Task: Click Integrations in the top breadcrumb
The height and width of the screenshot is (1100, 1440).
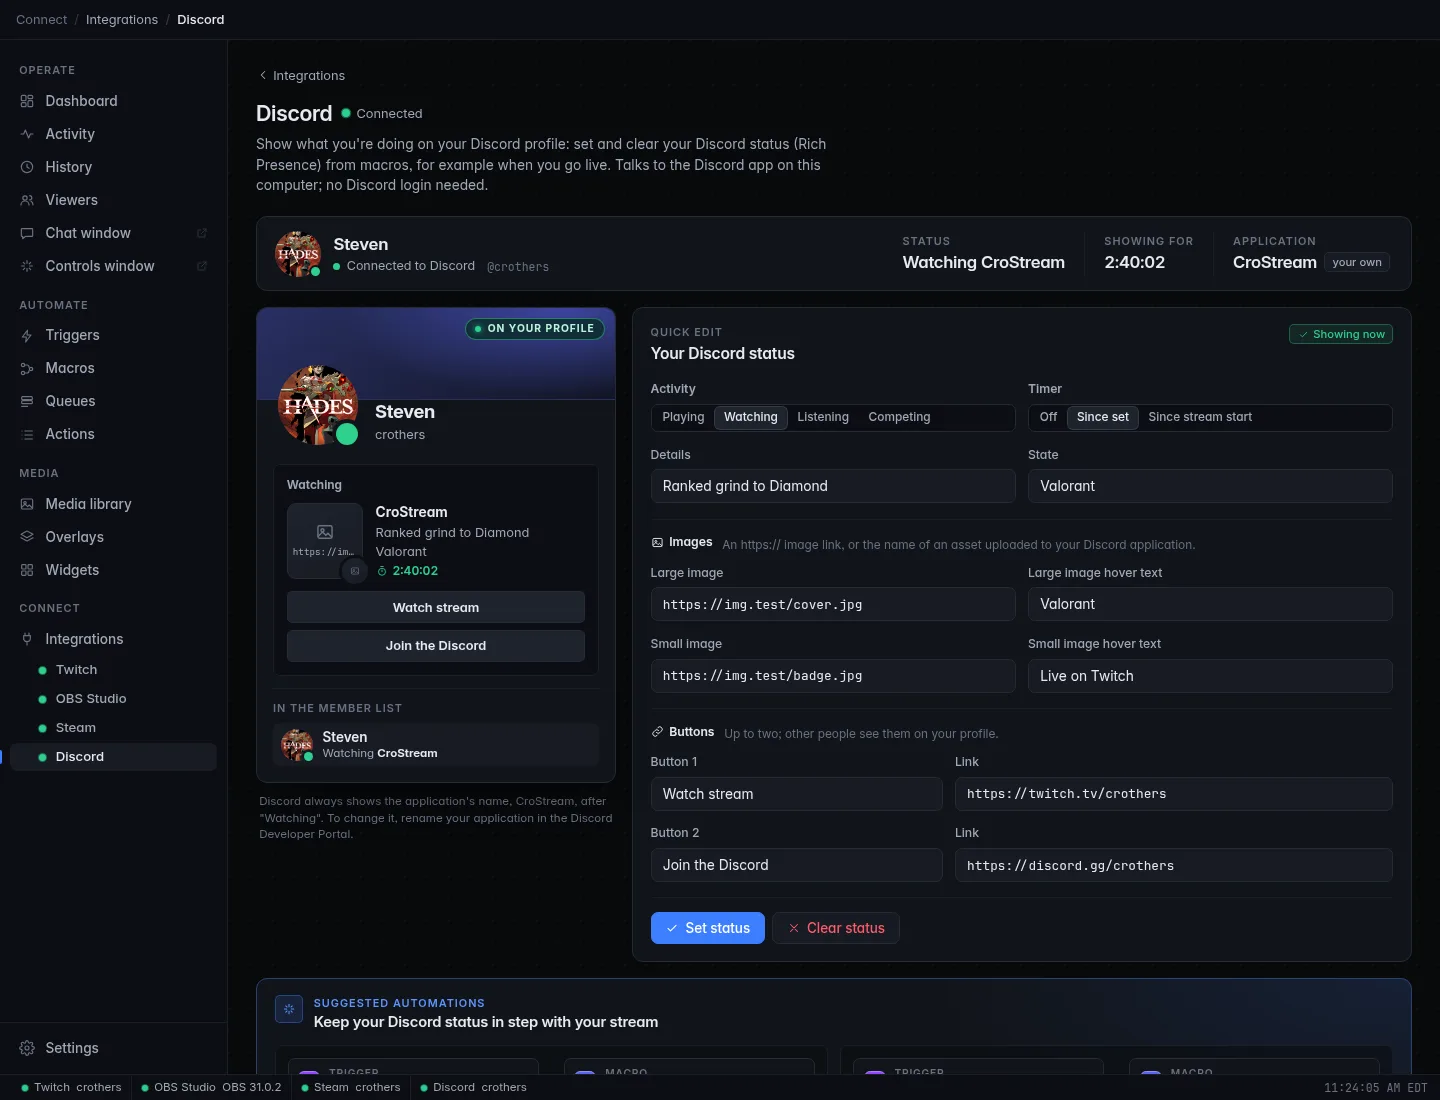Action: (122, 20)
